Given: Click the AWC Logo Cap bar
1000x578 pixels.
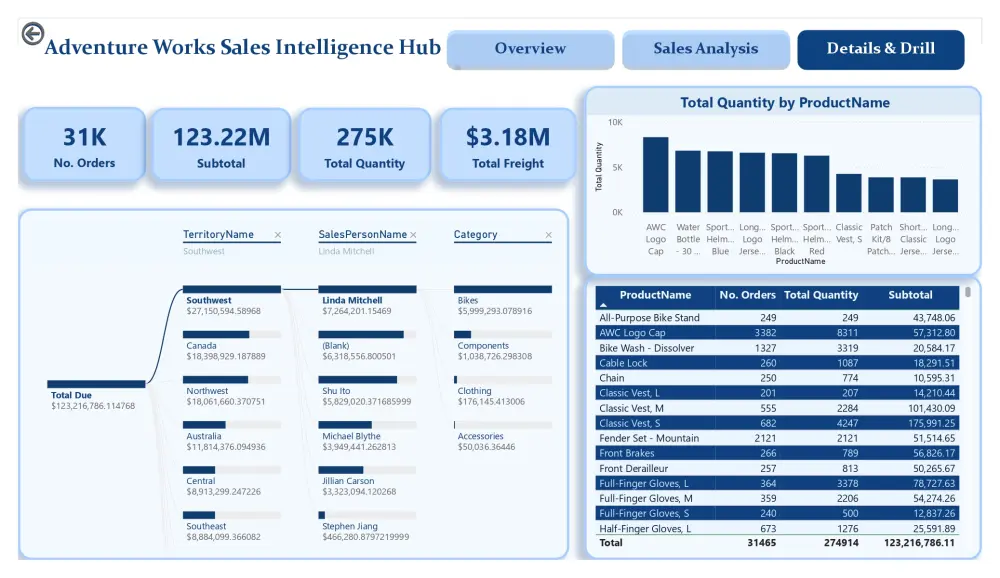Looking at the screenshot, I should click(x=656, y=174).
